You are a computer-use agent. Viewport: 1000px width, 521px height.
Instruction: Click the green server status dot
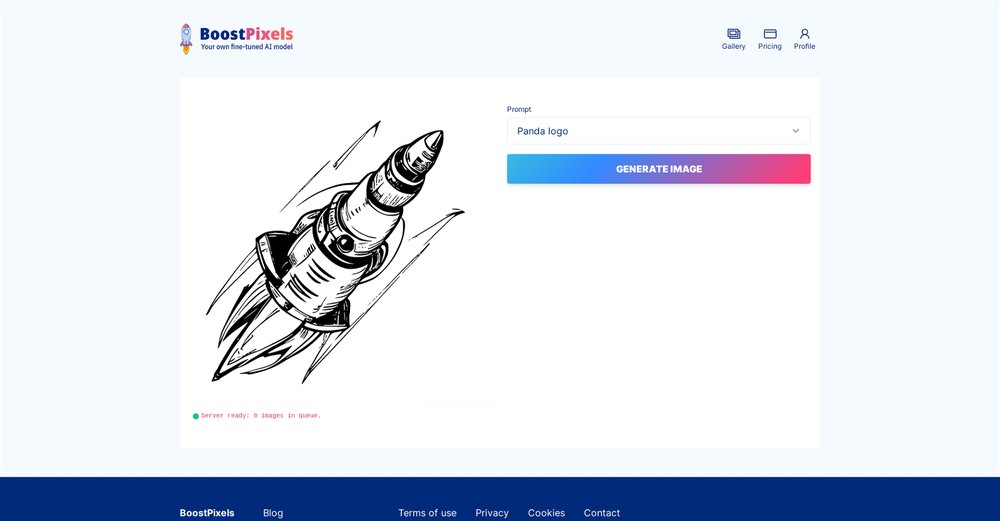click(196, 415)
